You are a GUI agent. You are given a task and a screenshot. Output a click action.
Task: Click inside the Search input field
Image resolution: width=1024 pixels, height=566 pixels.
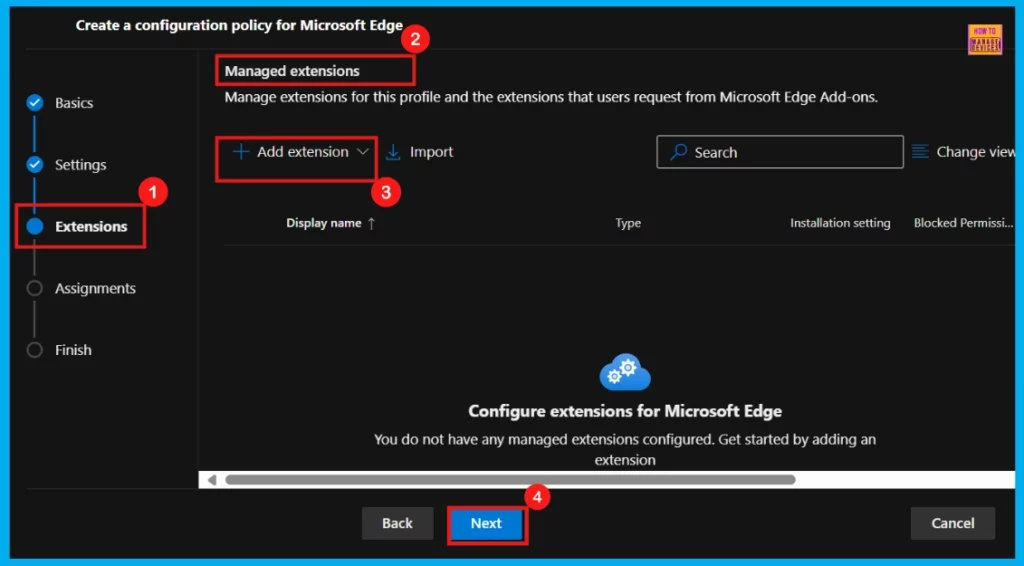[780, 152]
